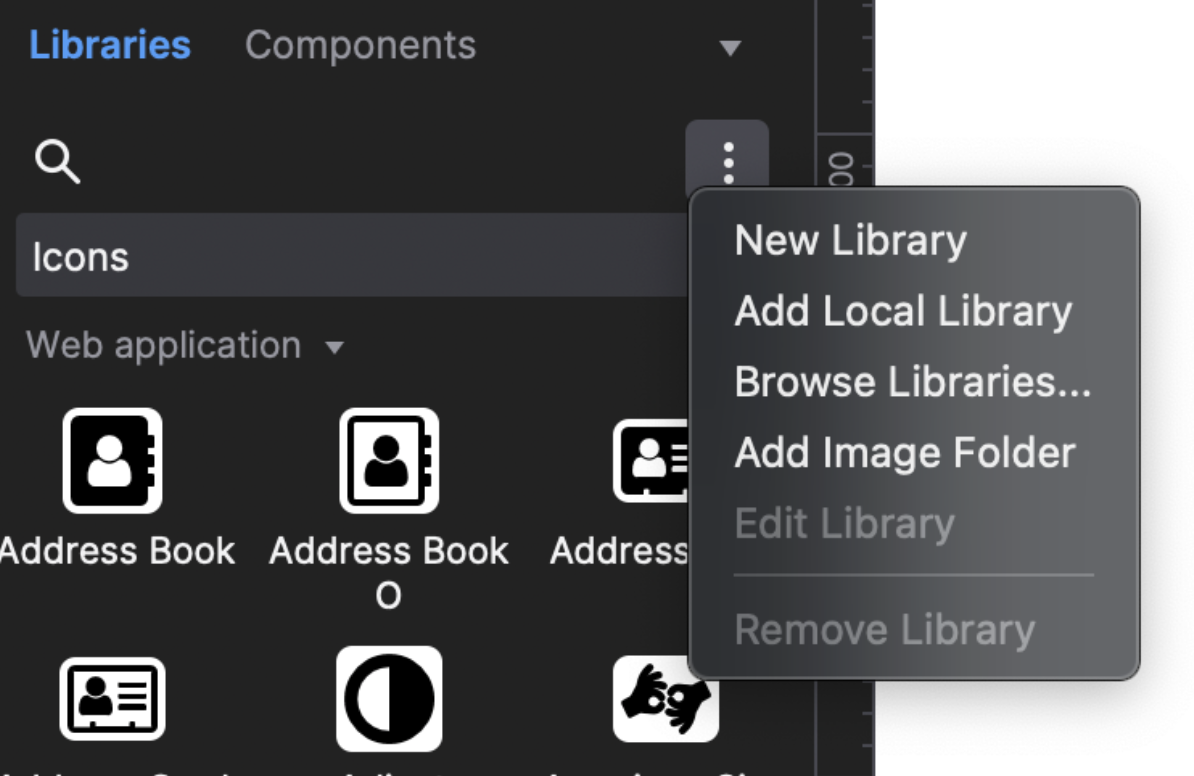Screen dimensions: 1194x776
Task: Pick the American Sign Language hands icon
Action: [x=664, y=697]
